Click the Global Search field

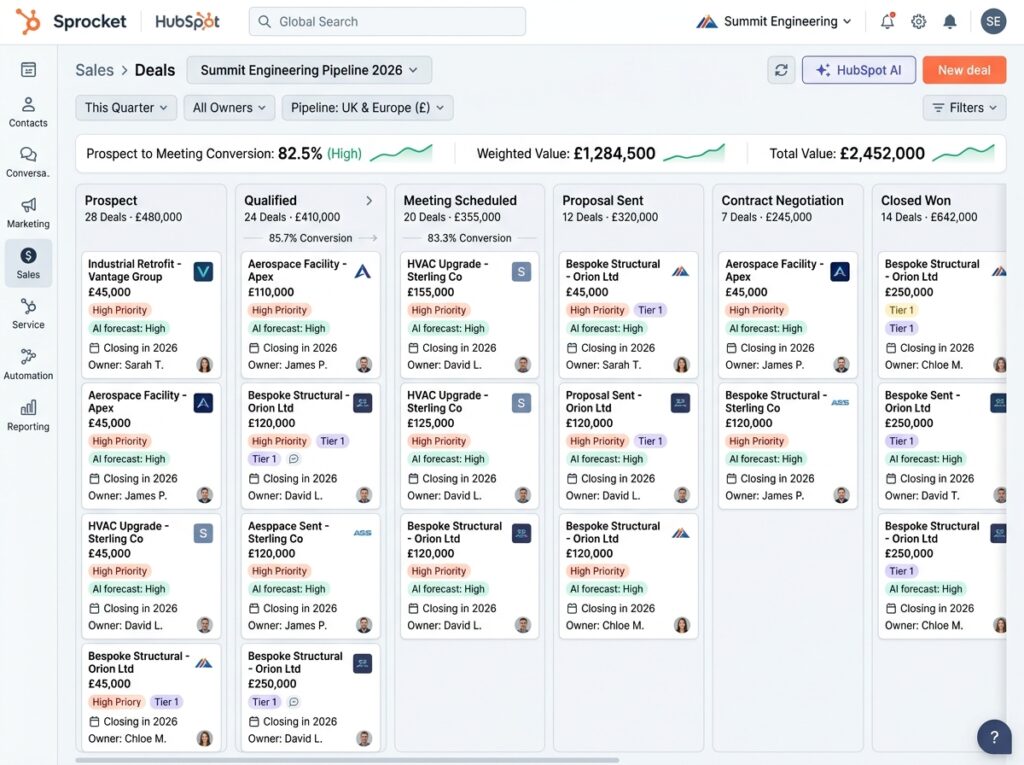(x=387, y=22)
